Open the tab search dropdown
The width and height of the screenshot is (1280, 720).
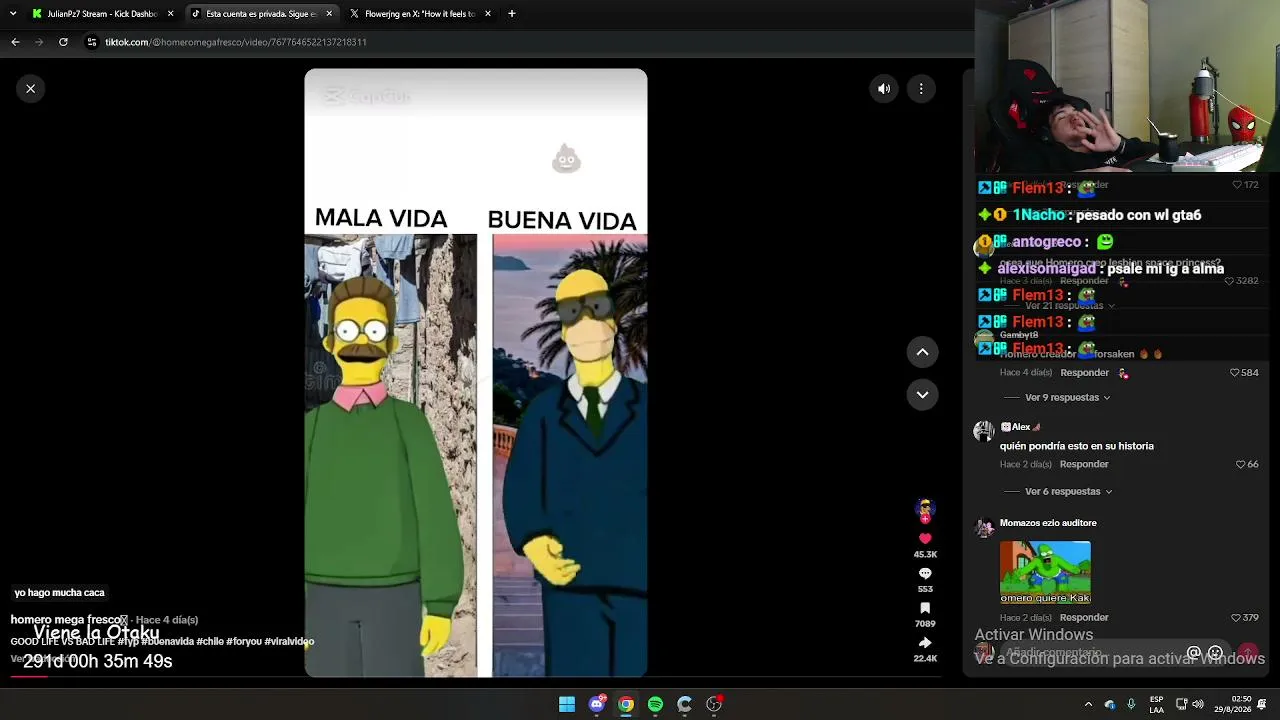(x=13, y=14)
